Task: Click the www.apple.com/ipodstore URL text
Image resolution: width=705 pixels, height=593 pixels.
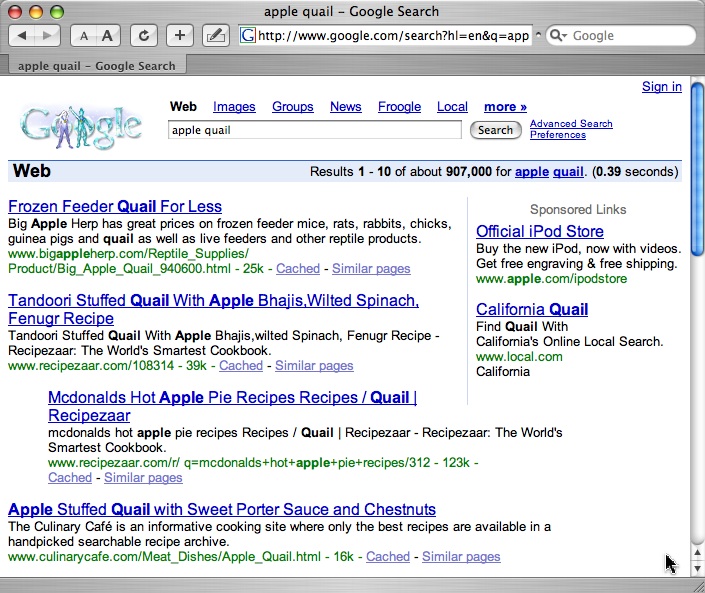Action: [551, 279]
